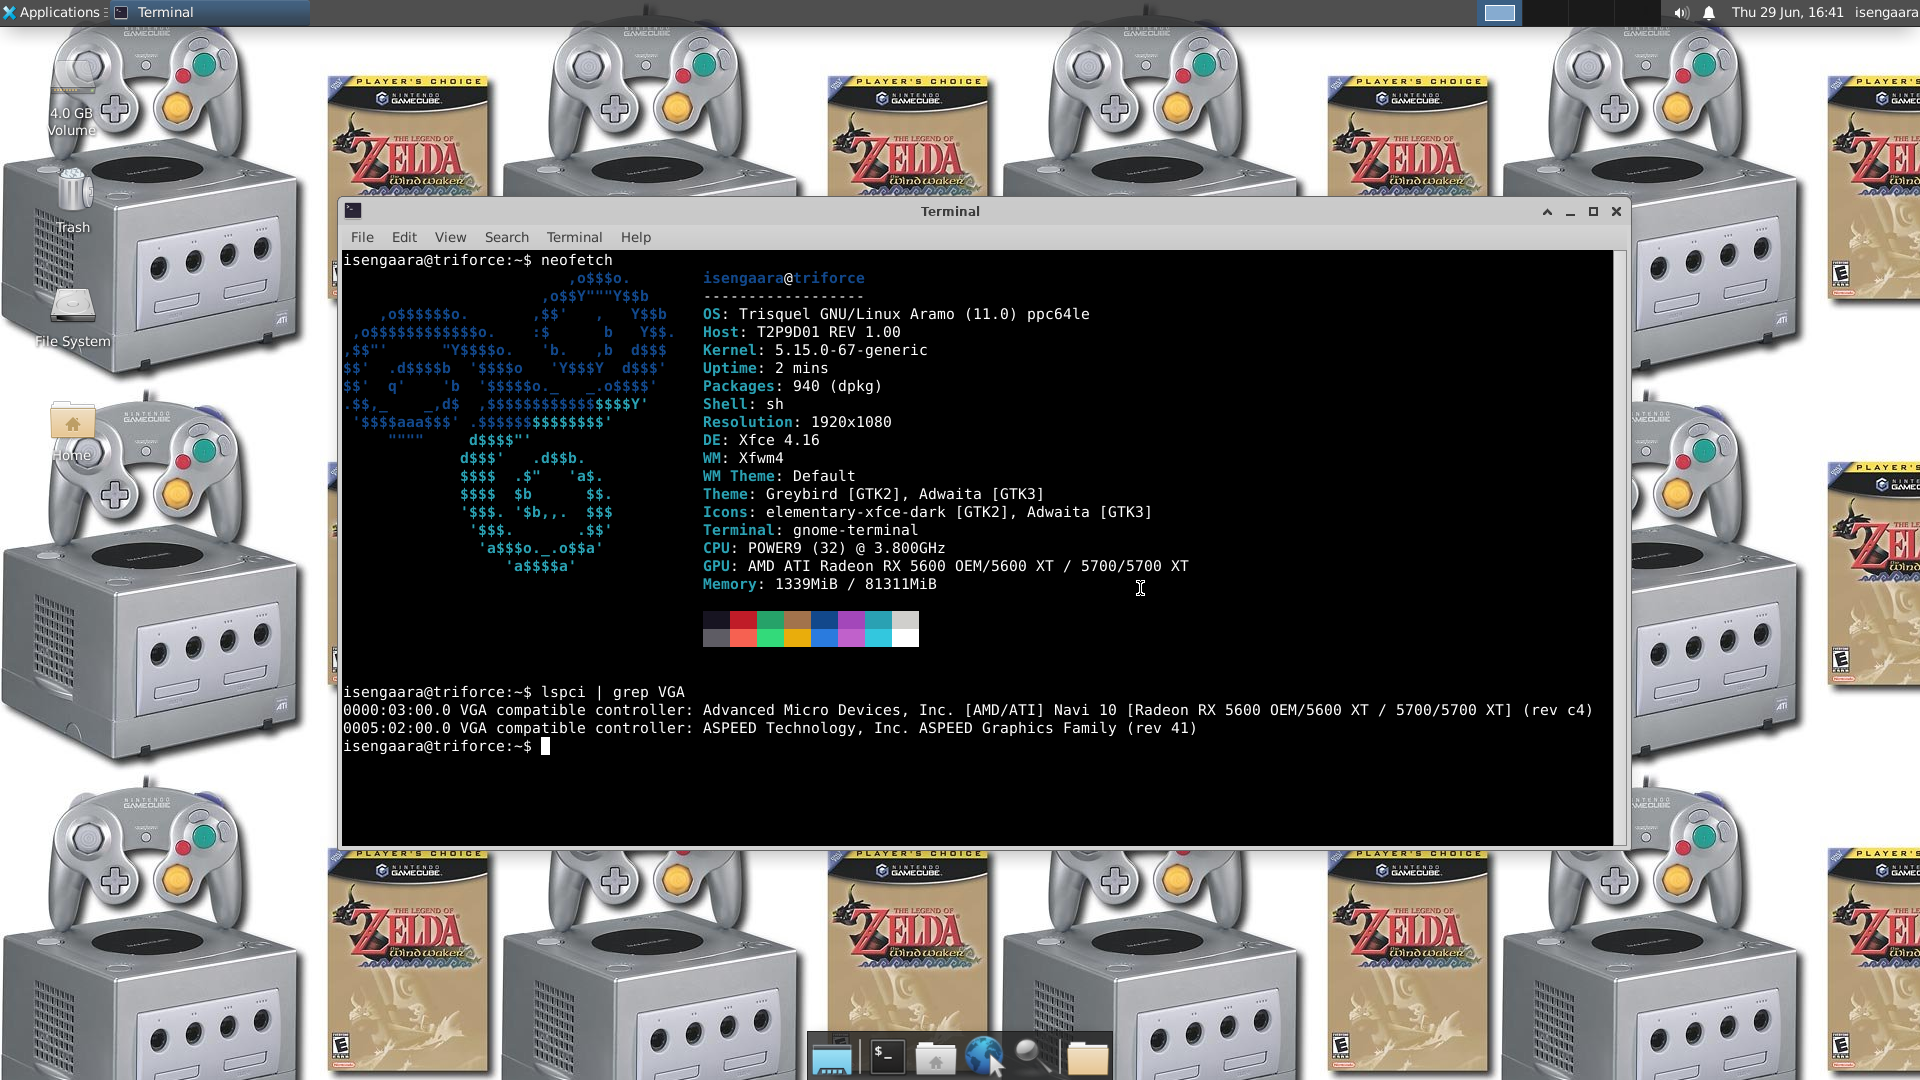Viewport: 1920px width, 1080px height.
Task: Switch to the second workspace in the pager
Action: 1545,12
